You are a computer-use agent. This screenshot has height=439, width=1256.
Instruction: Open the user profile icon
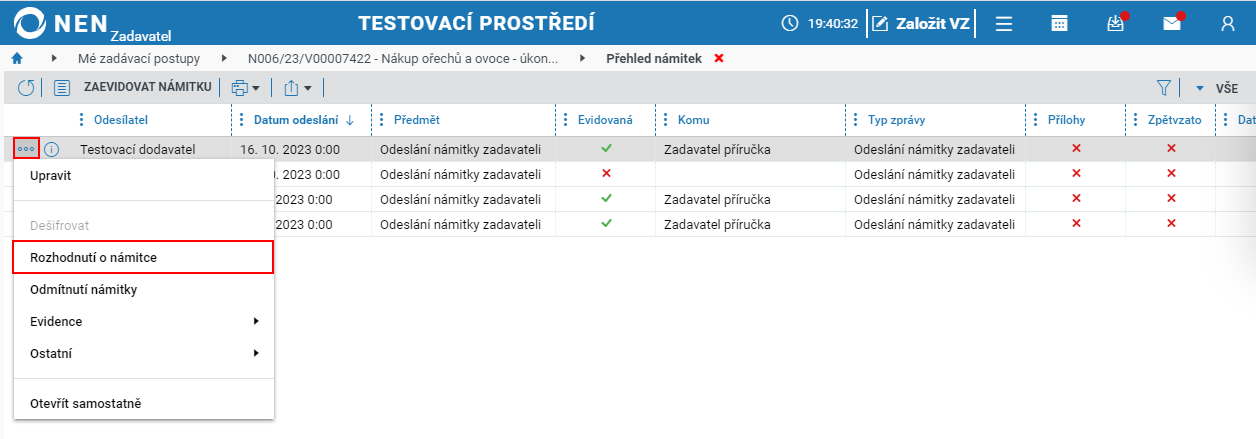[1228, 23]
